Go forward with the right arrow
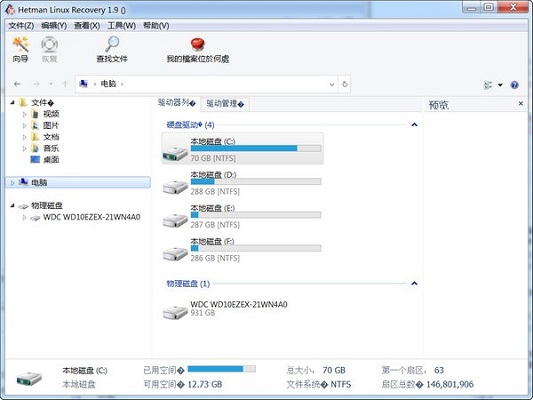Viewport: 533px width, 400px height. [x=36, y=84]
